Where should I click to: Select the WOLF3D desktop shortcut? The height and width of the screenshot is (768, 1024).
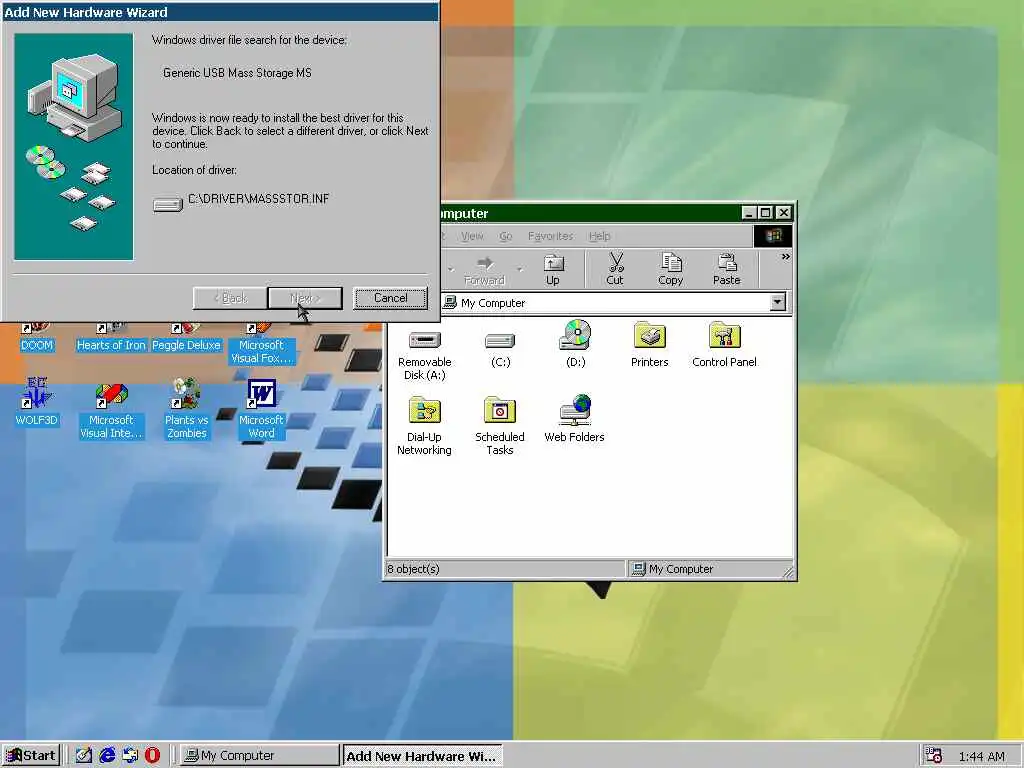point(37,402)
